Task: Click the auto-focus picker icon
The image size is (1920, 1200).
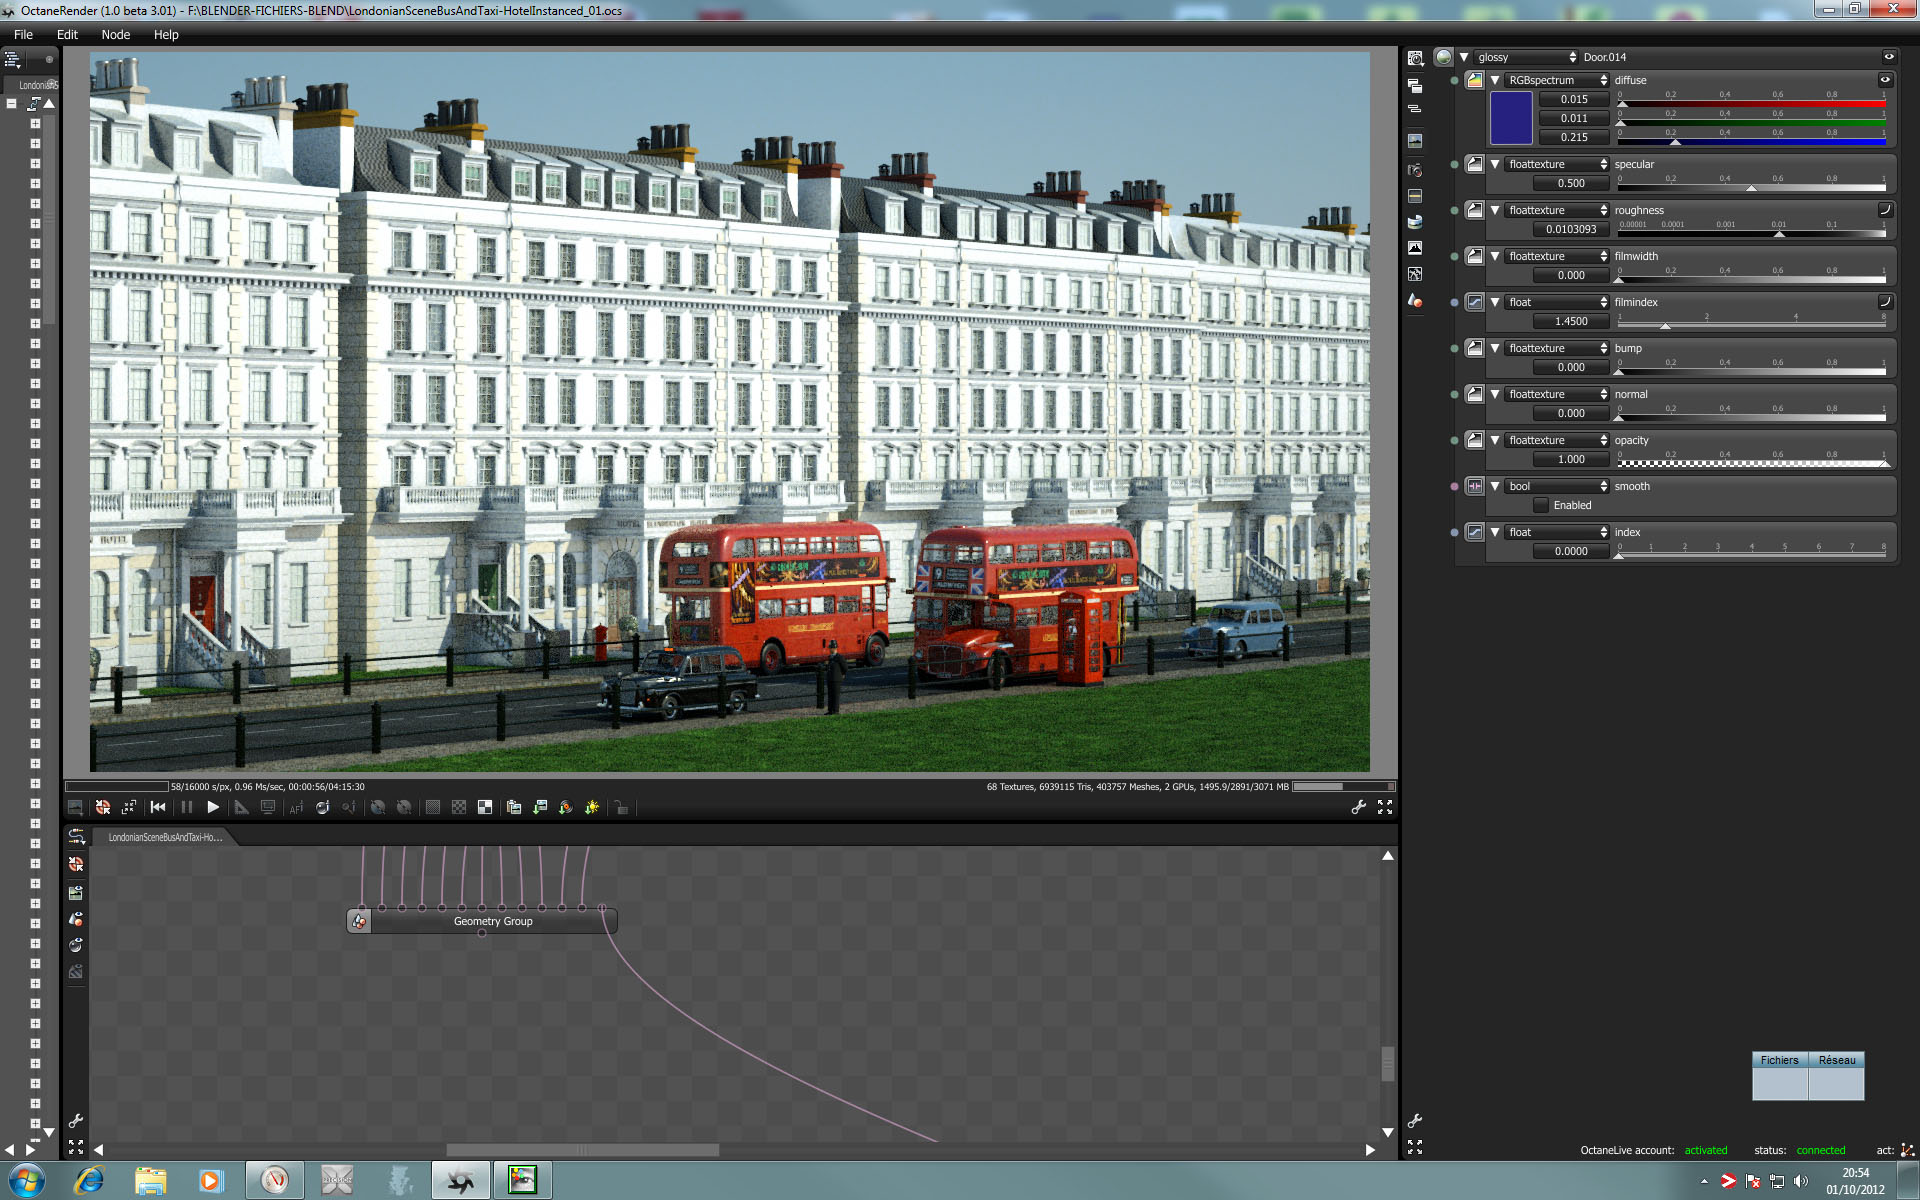Action: [x=296, y=807]
